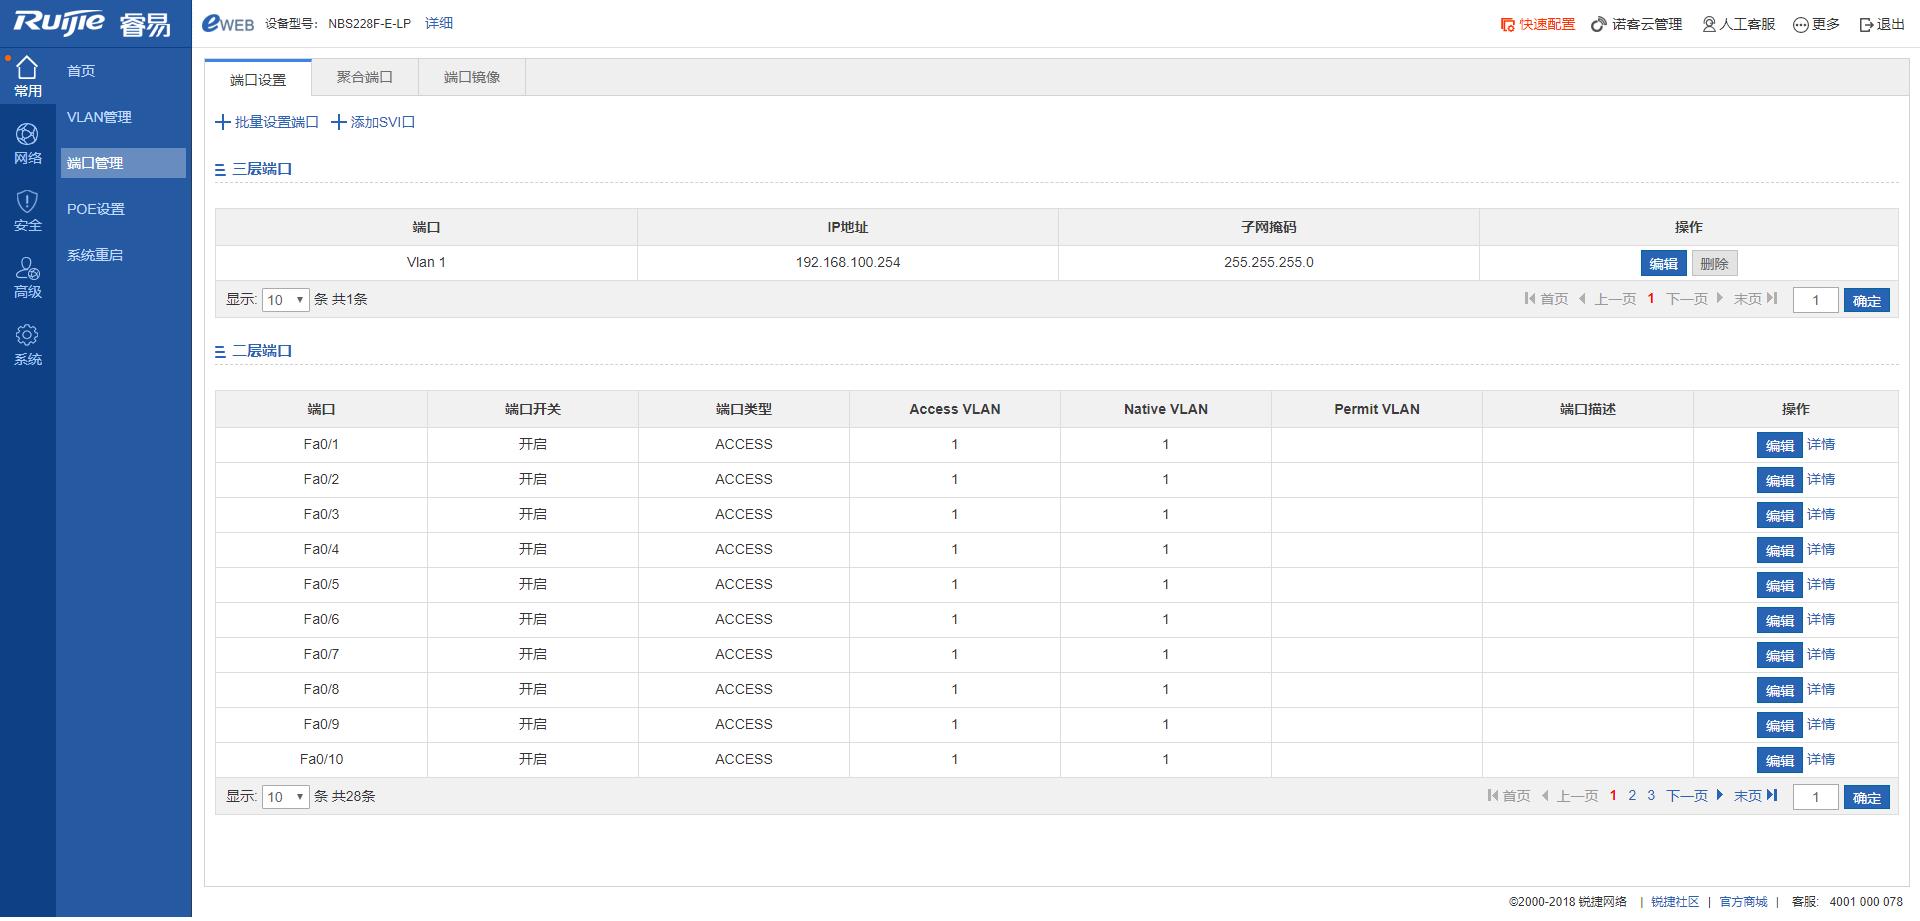Go to page 2 of 二层端口 list

tap(1632, 796)
